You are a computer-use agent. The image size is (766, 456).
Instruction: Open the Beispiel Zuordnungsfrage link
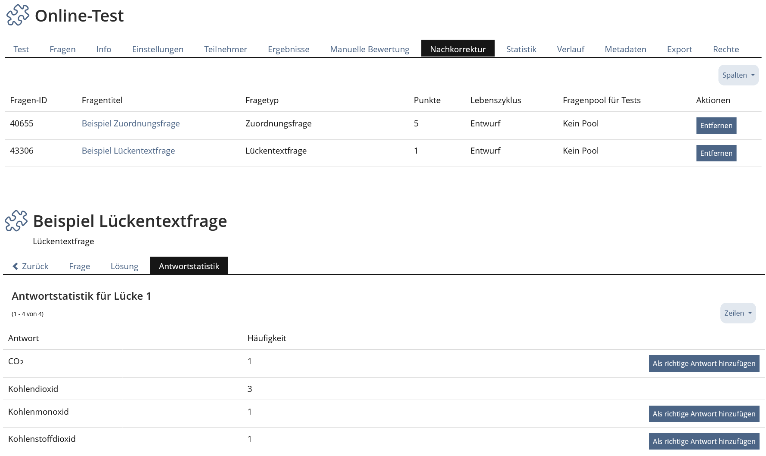tap(130, 124)
